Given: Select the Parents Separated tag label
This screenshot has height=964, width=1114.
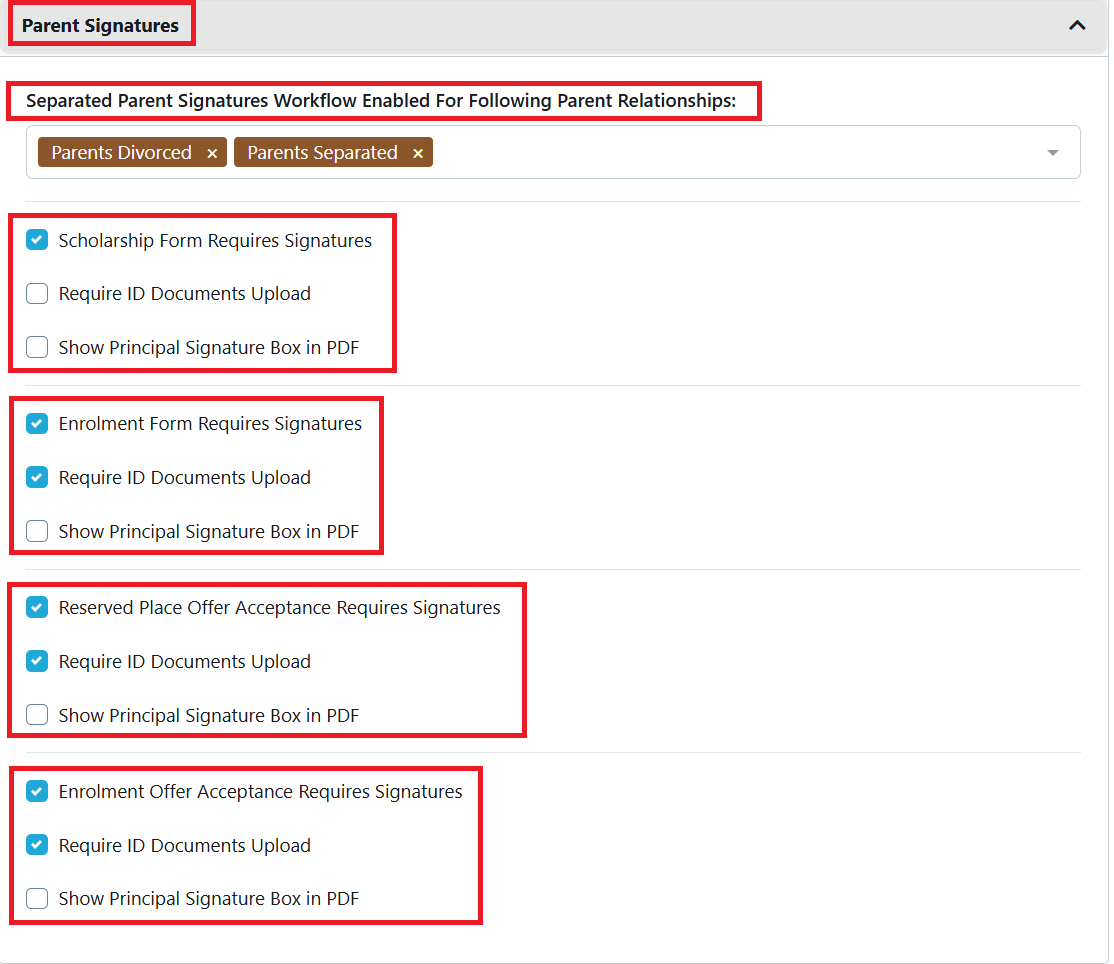Looking at the screenshot, I should click(322, 153).
